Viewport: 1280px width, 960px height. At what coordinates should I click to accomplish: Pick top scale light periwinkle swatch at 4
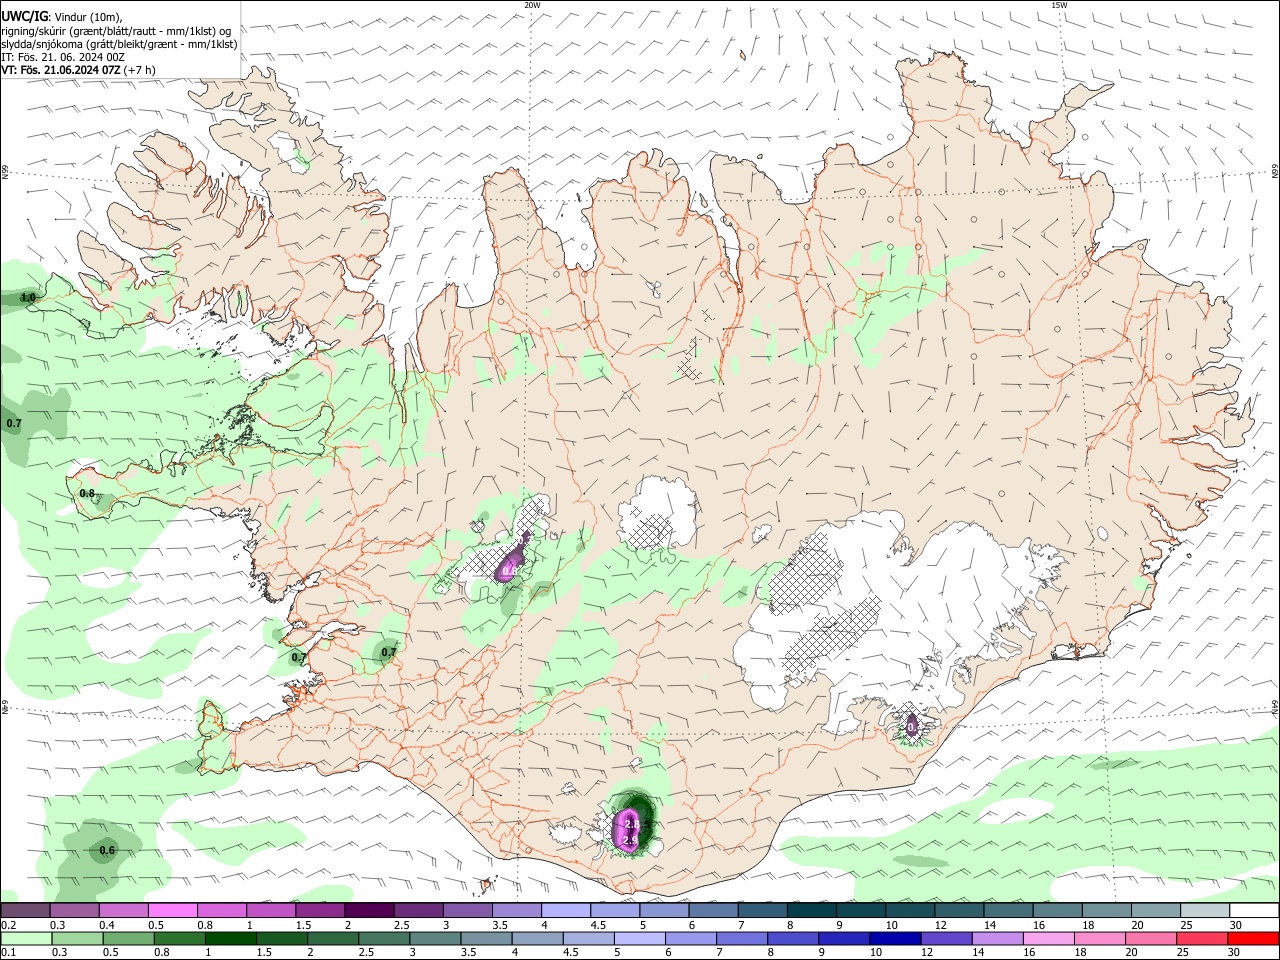click(566, 910)
